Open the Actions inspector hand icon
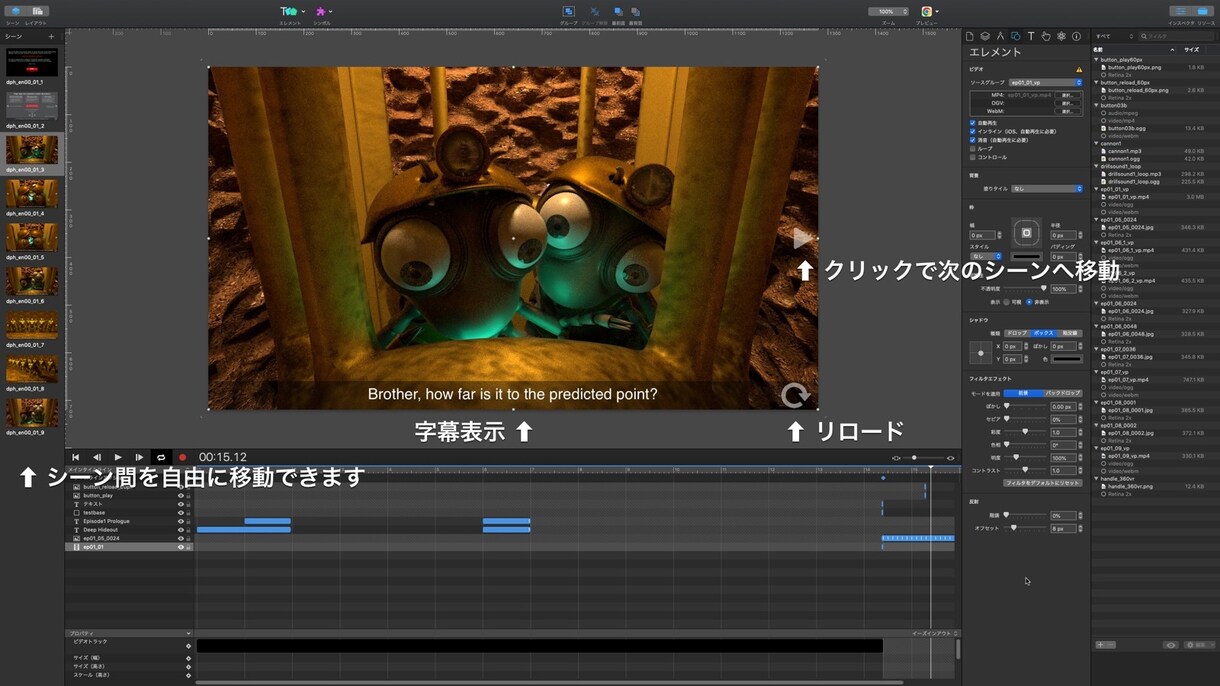This screenshot has width=1220, height=686. 1046,36
